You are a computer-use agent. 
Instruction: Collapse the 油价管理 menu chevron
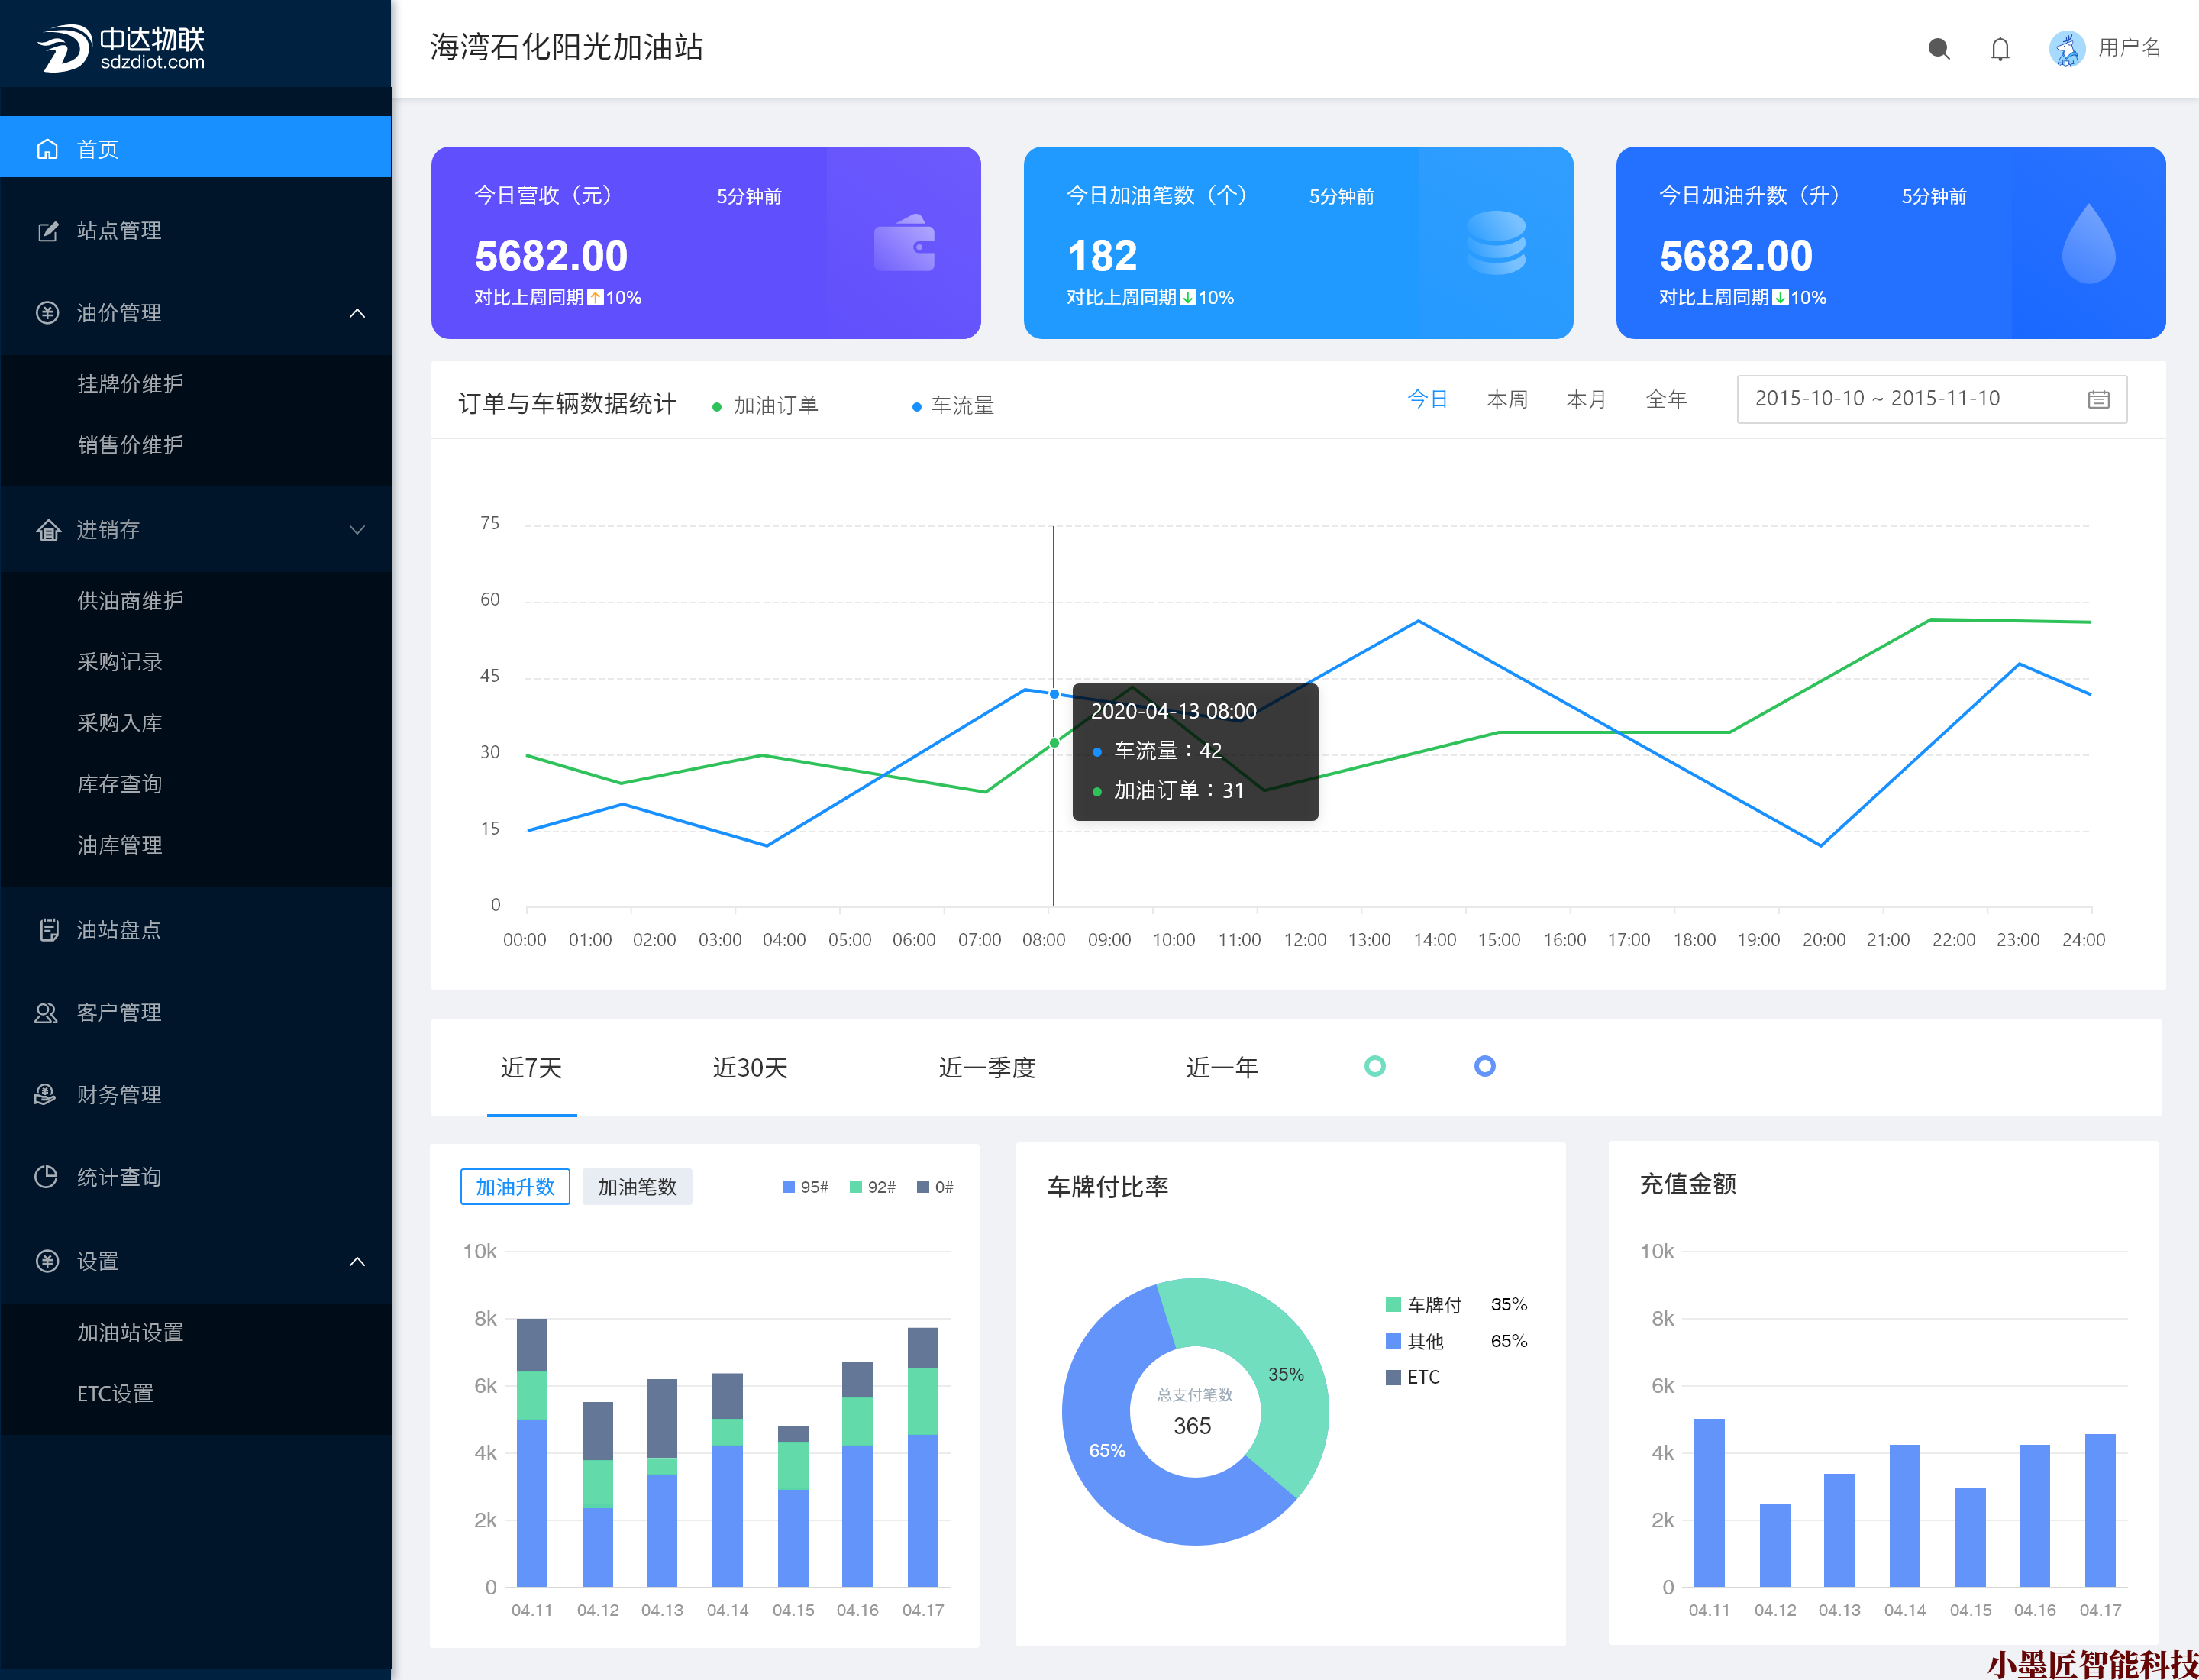pyautogui.click(x=357, y=314)
